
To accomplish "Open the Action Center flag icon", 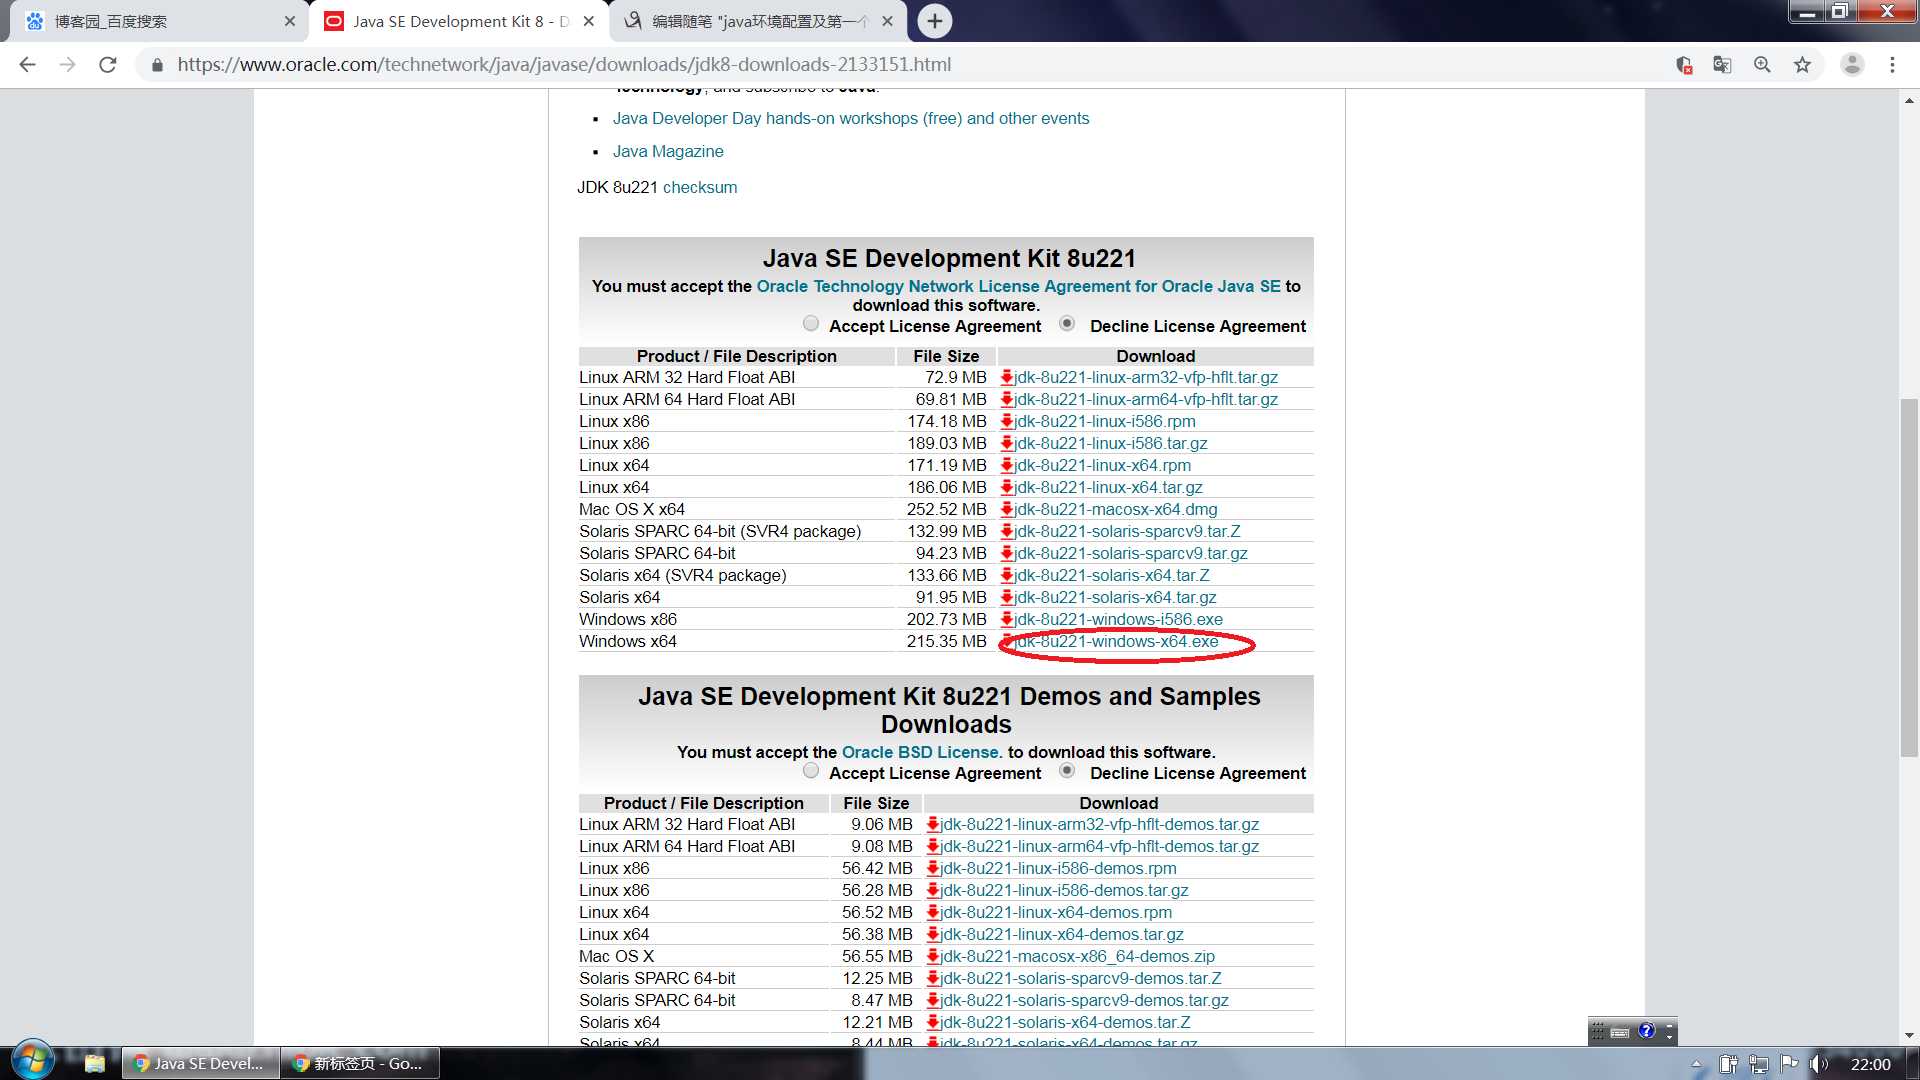I will coord(1789,1064).
